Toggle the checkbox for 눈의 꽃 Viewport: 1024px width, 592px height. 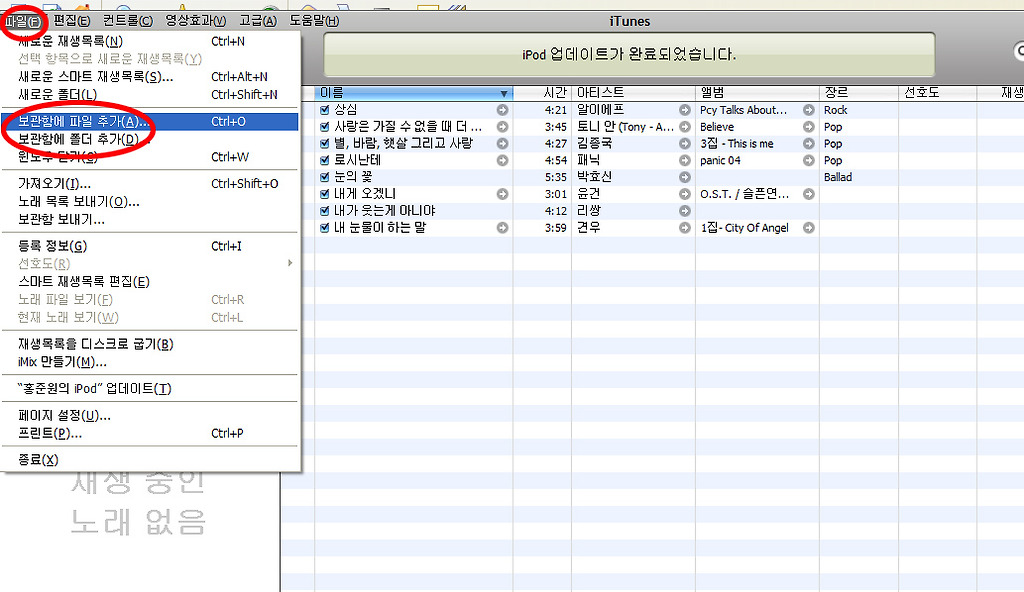[325, 177]
